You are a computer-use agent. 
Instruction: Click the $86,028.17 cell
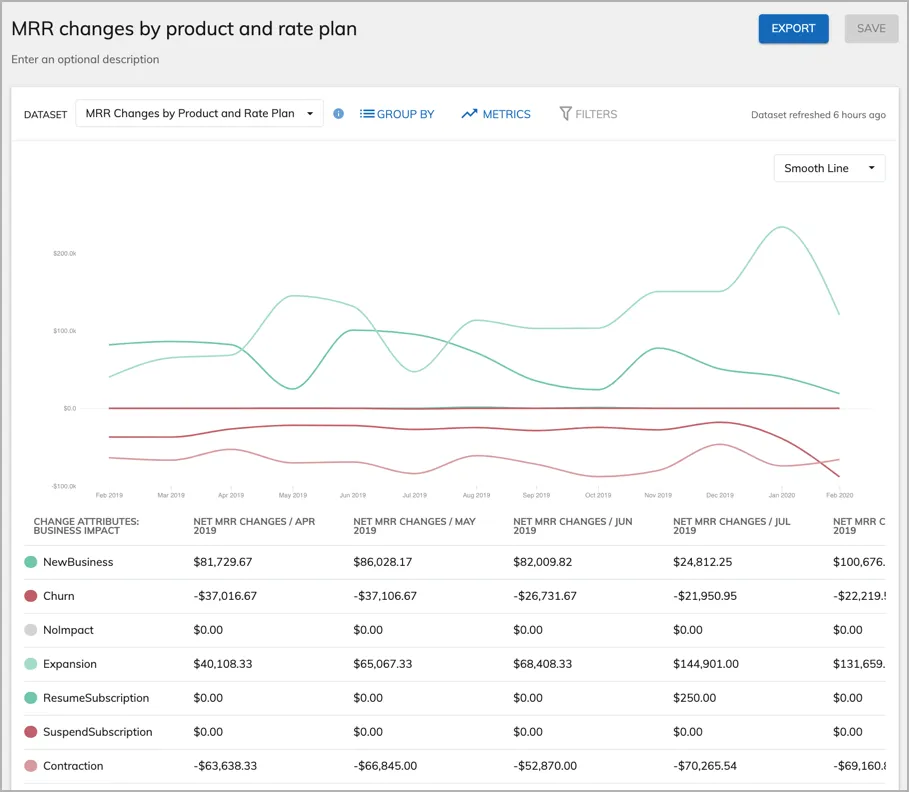pos(383,562)
